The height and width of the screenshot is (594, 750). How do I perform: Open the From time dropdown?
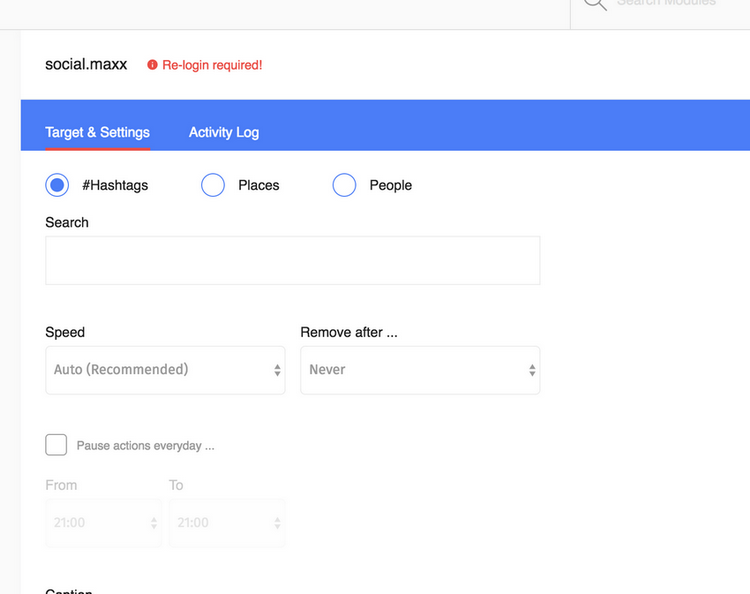point(104,523)
